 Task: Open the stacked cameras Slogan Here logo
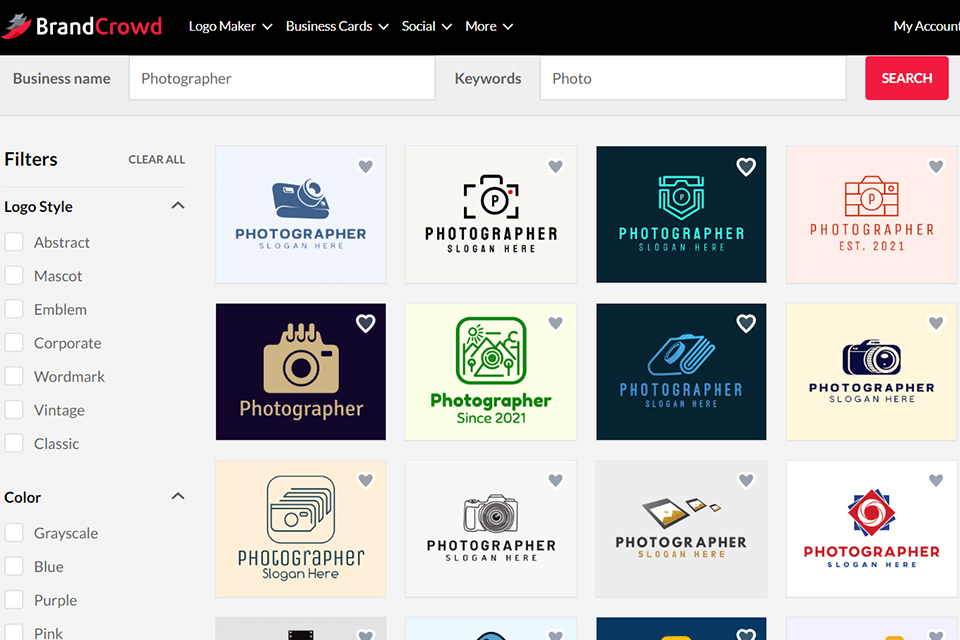tap(301, 529)
